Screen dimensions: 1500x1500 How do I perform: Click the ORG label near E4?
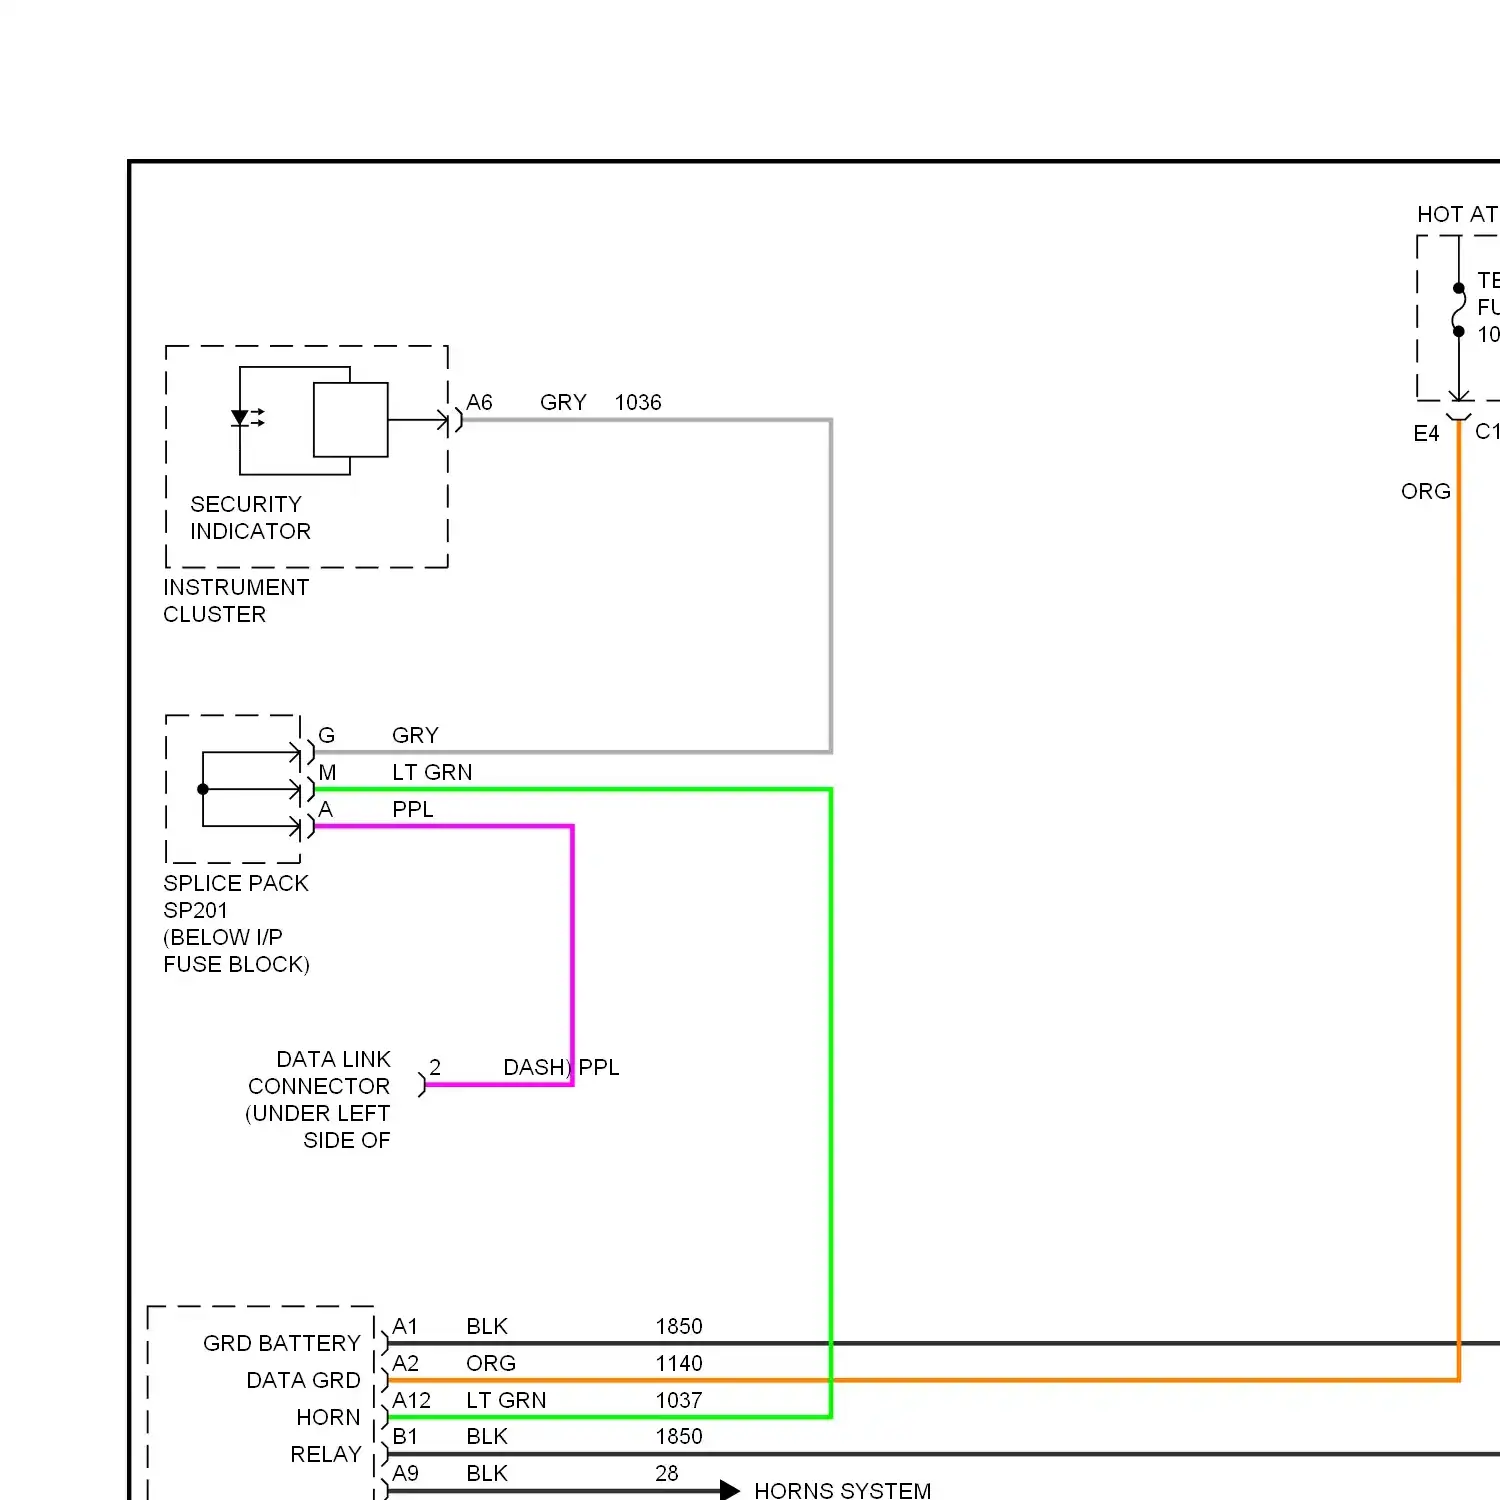click(x=1426, y=491)
